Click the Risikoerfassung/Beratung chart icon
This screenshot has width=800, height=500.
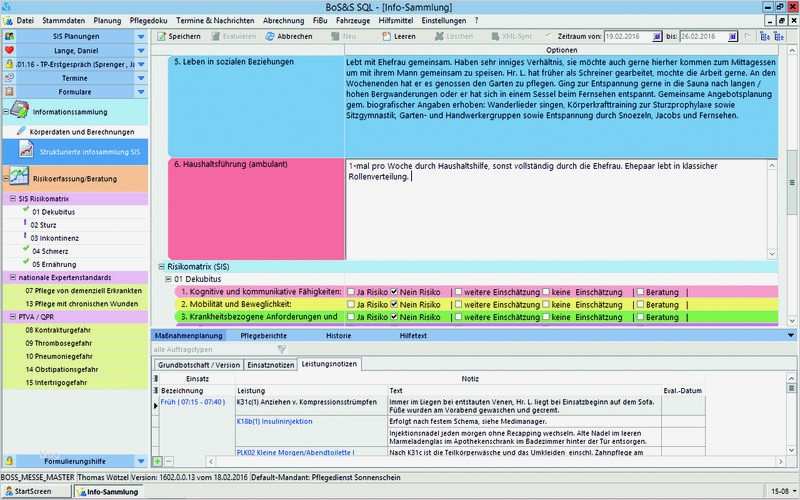point(19,176)
